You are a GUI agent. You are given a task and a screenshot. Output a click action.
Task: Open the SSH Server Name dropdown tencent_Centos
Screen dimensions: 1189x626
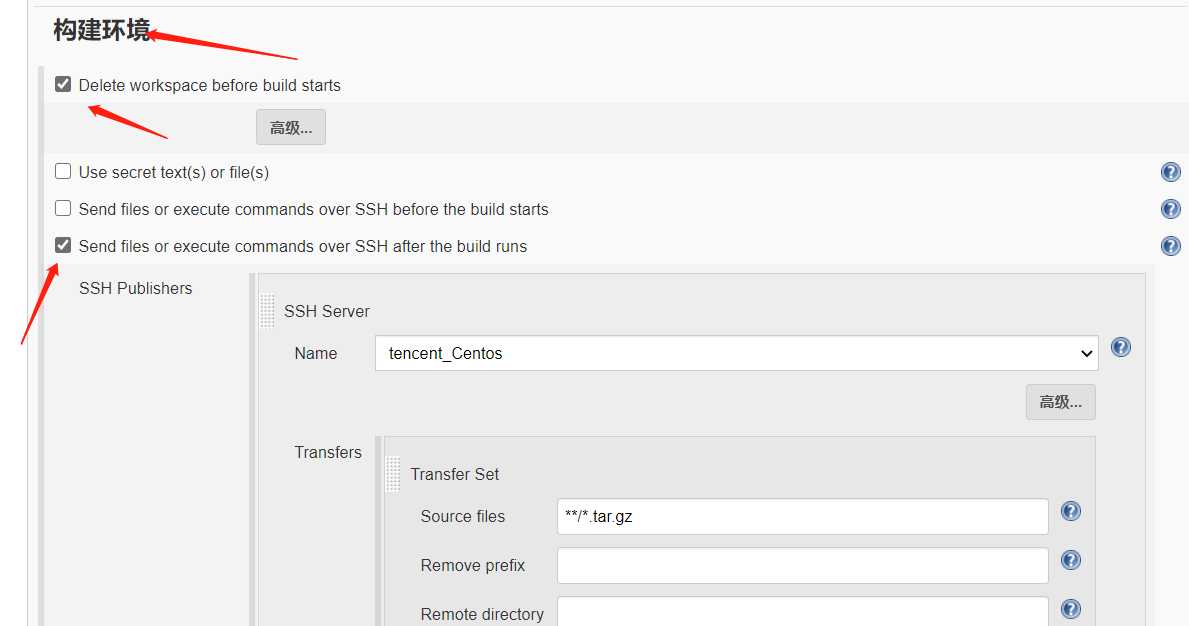736,353
